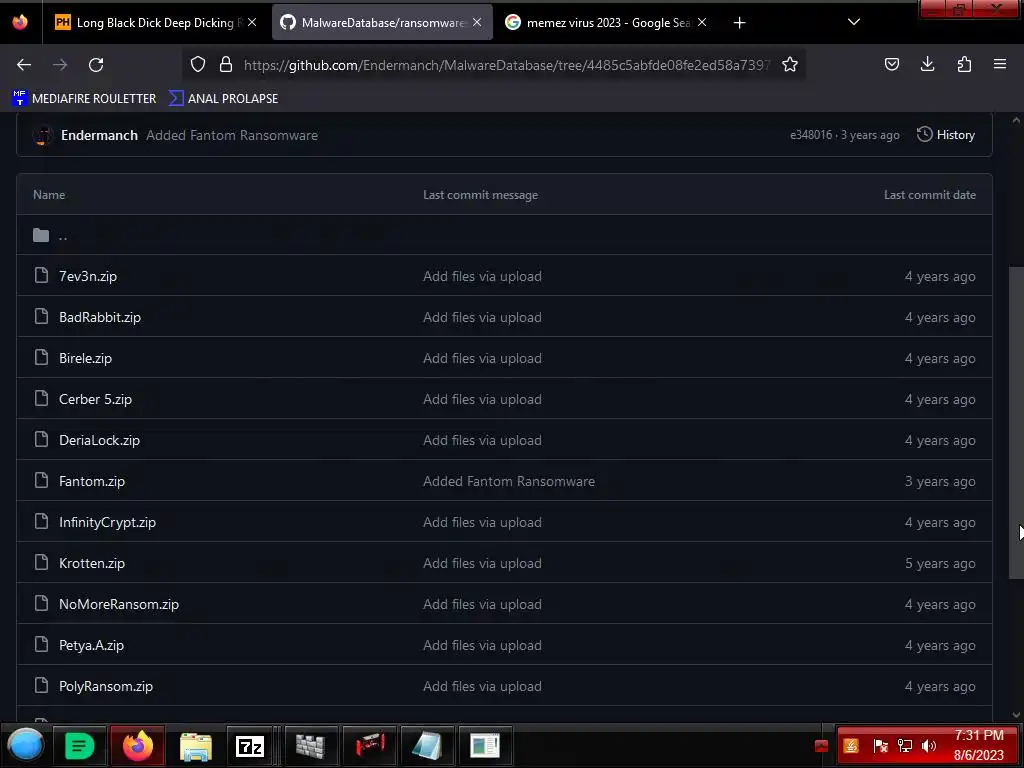Click the site security padlock icon
Viewport: 1024px width, 768px height.
(226, 64)
